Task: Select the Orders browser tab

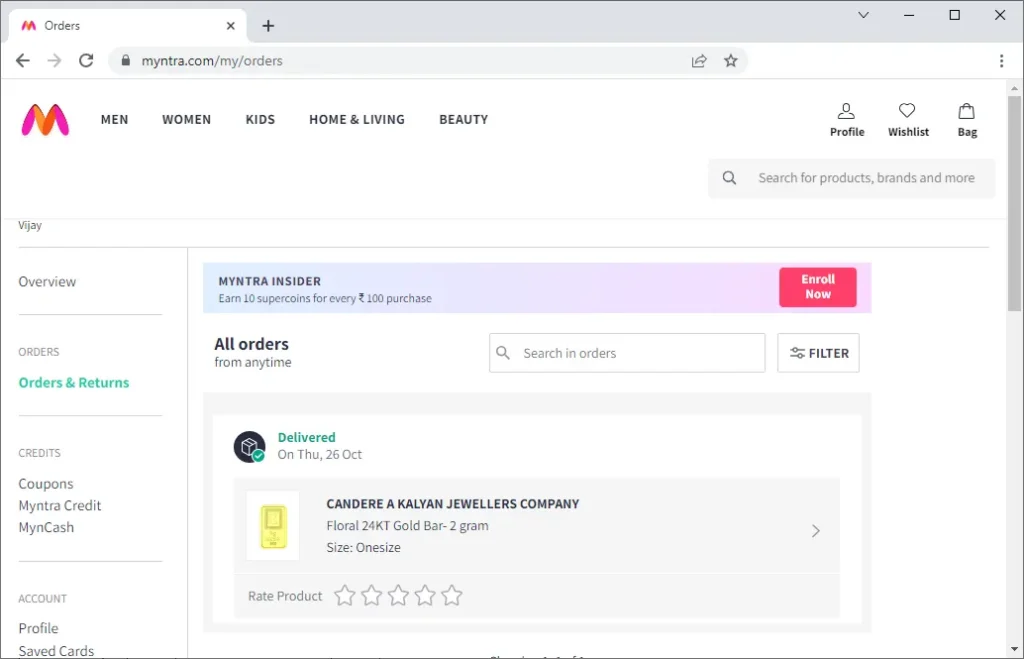Action: [x=128, y=25]
